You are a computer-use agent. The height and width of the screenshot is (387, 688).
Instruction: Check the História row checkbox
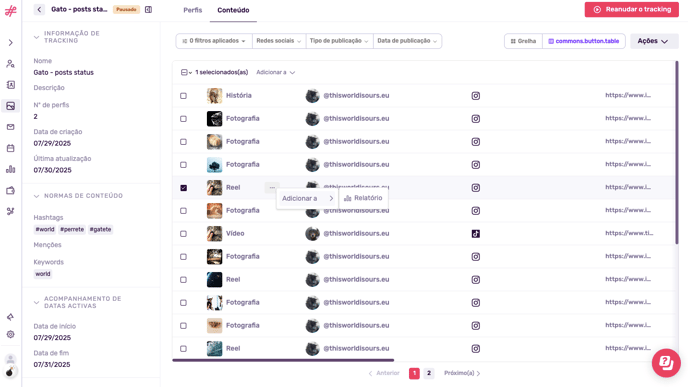click(x=183, y=96)
